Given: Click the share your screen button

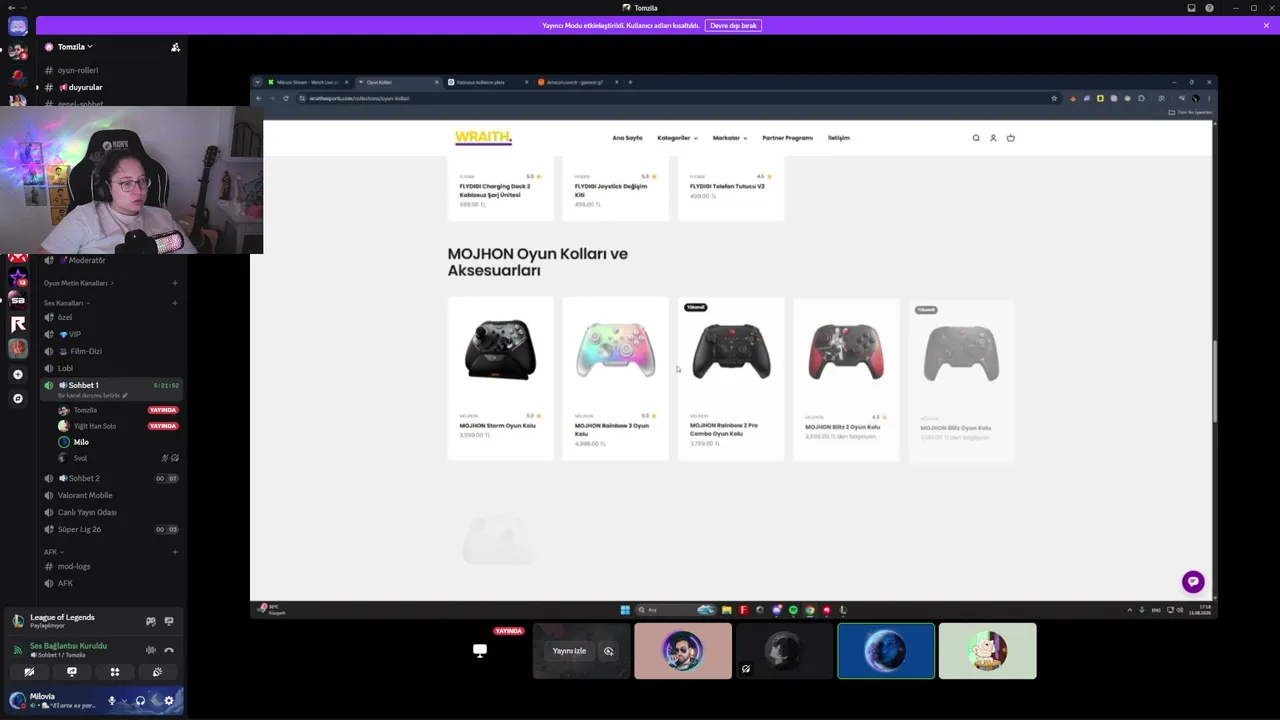Looking at the screenshot, I should pos(72,672).
